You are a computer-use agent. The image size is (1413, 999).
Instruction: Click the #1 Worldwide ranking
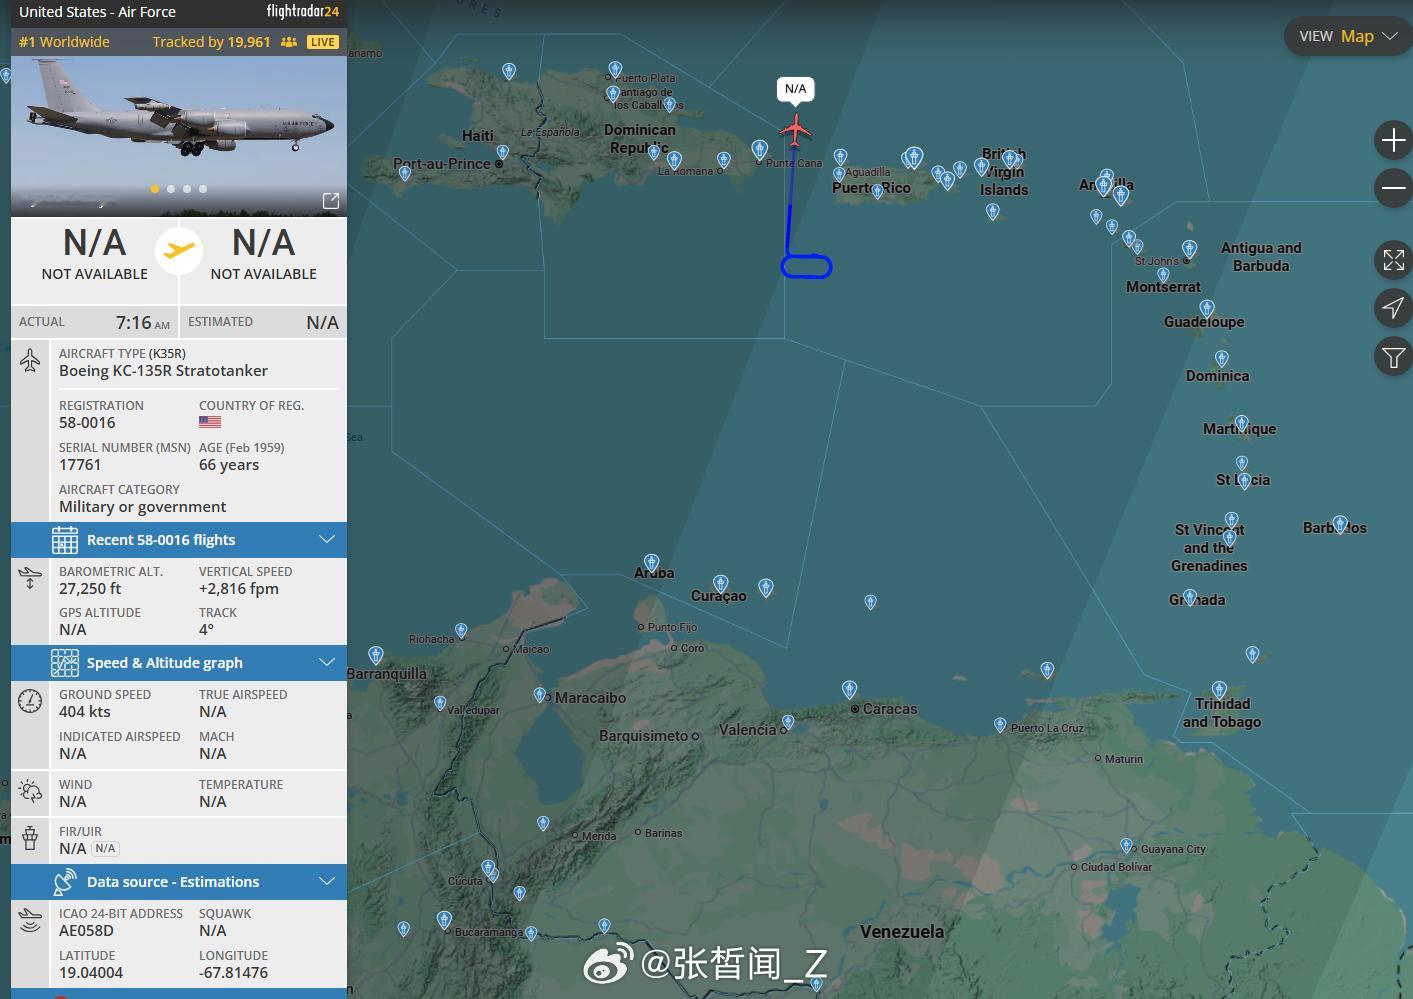pyautogui.click(x=64, y=42)
